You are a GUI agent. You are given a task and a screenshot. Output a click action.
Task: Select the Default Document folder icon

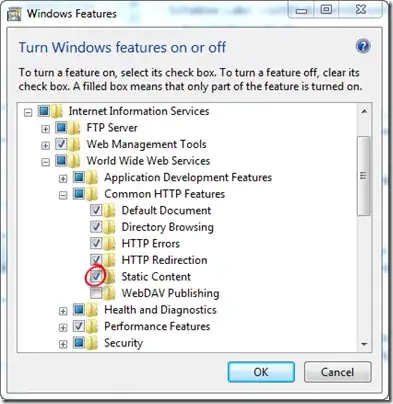pos(109,210)
